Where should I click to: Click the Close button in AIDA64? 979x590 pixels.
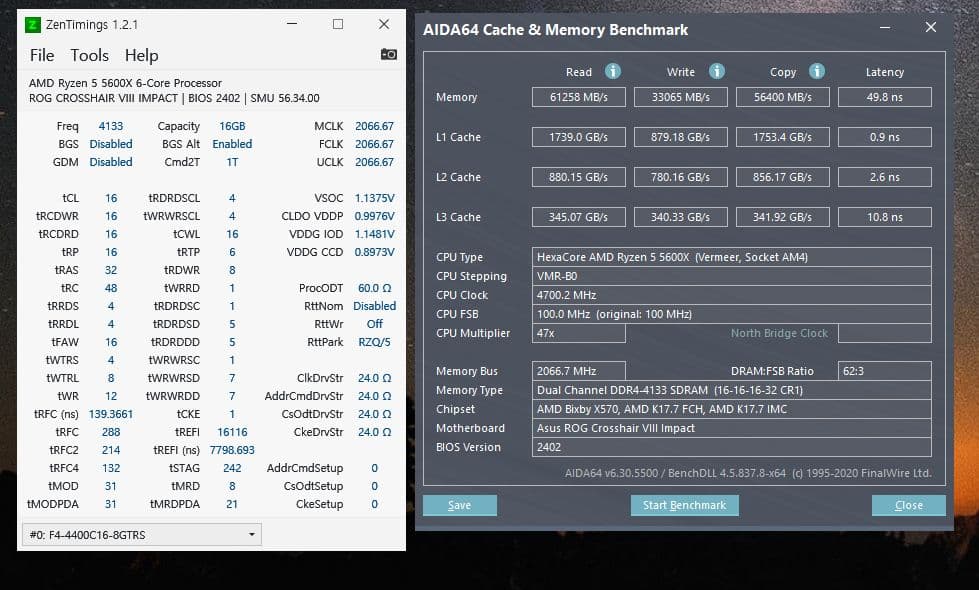click(908, 505)
